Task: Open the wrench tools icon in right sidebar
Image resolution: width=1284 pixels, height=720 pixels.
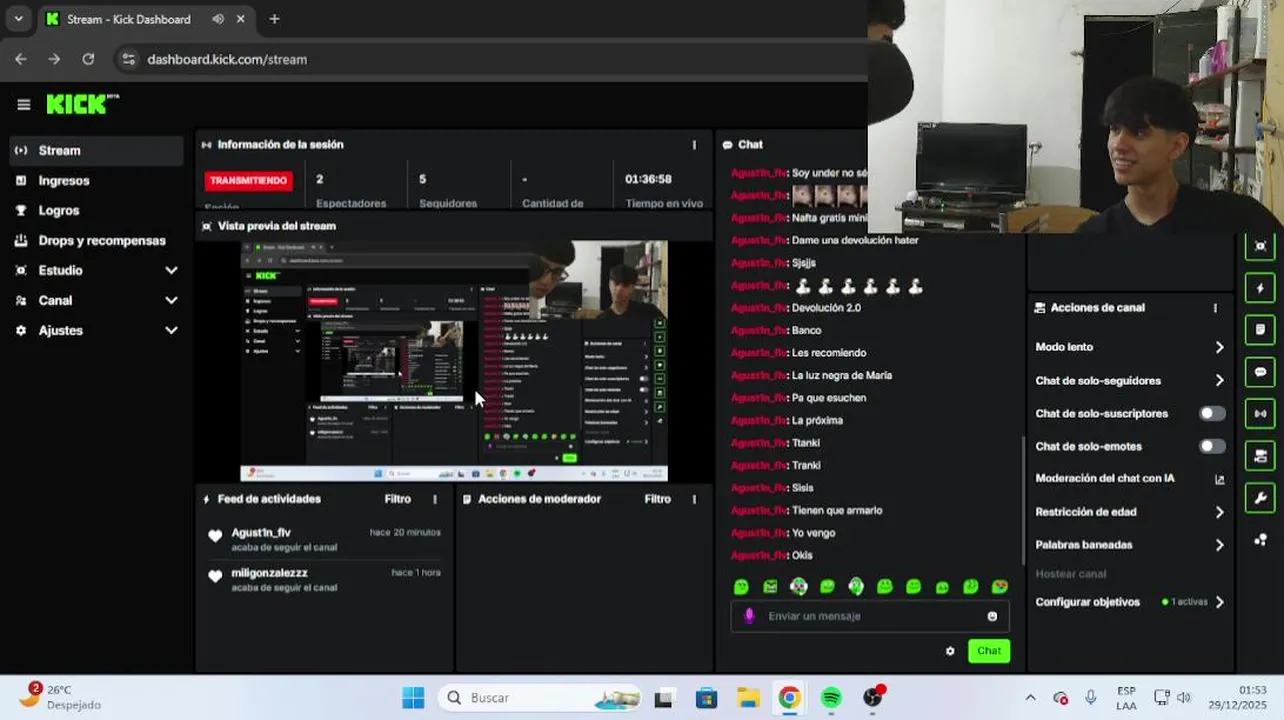Action: click(x=1260, y=497)
